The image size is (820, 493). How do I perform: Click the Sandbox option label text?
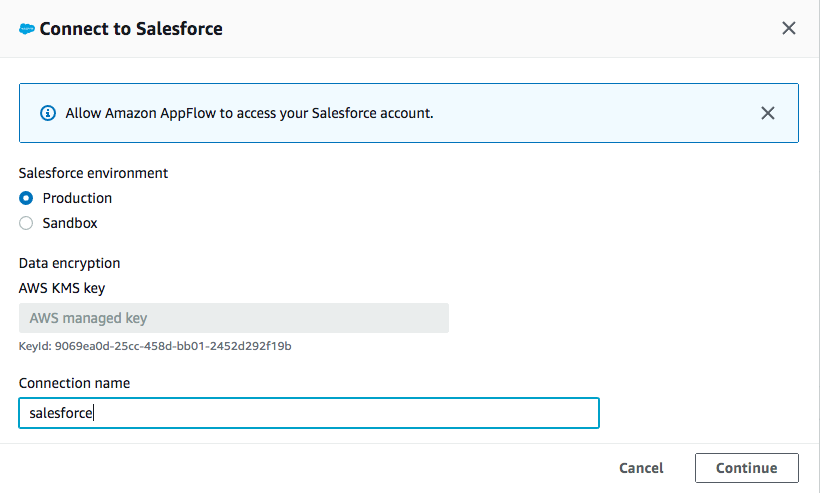[x=70, y=223]
